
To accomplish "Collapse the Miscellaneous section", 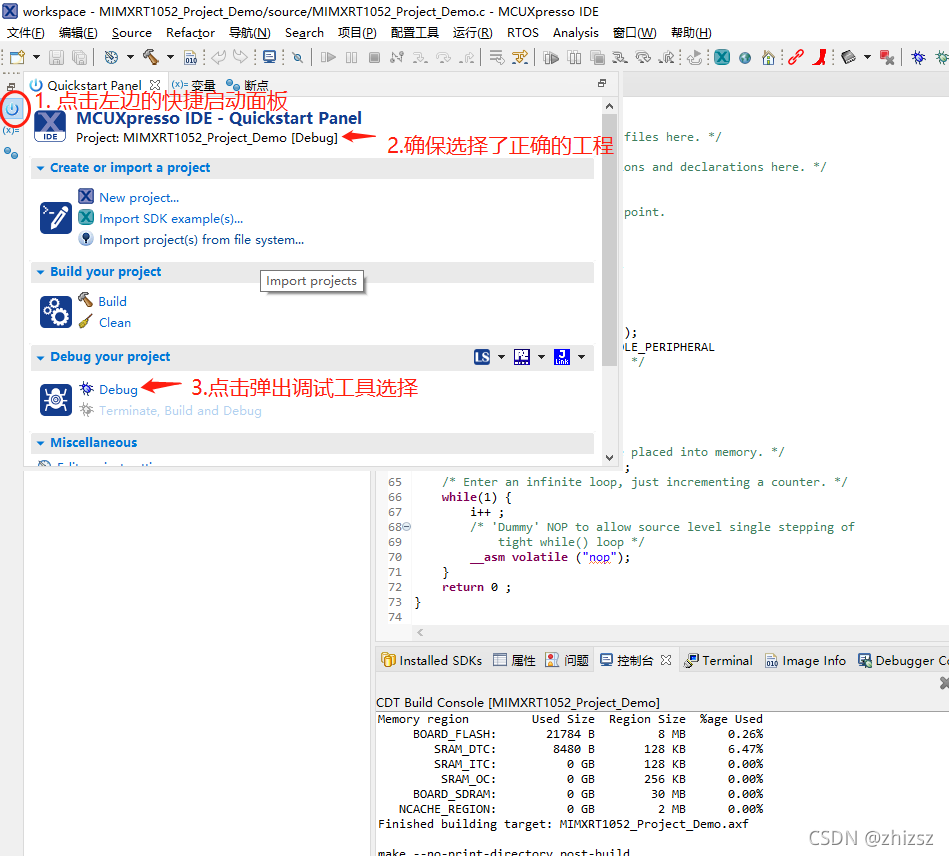I will [x=41, y=443].
